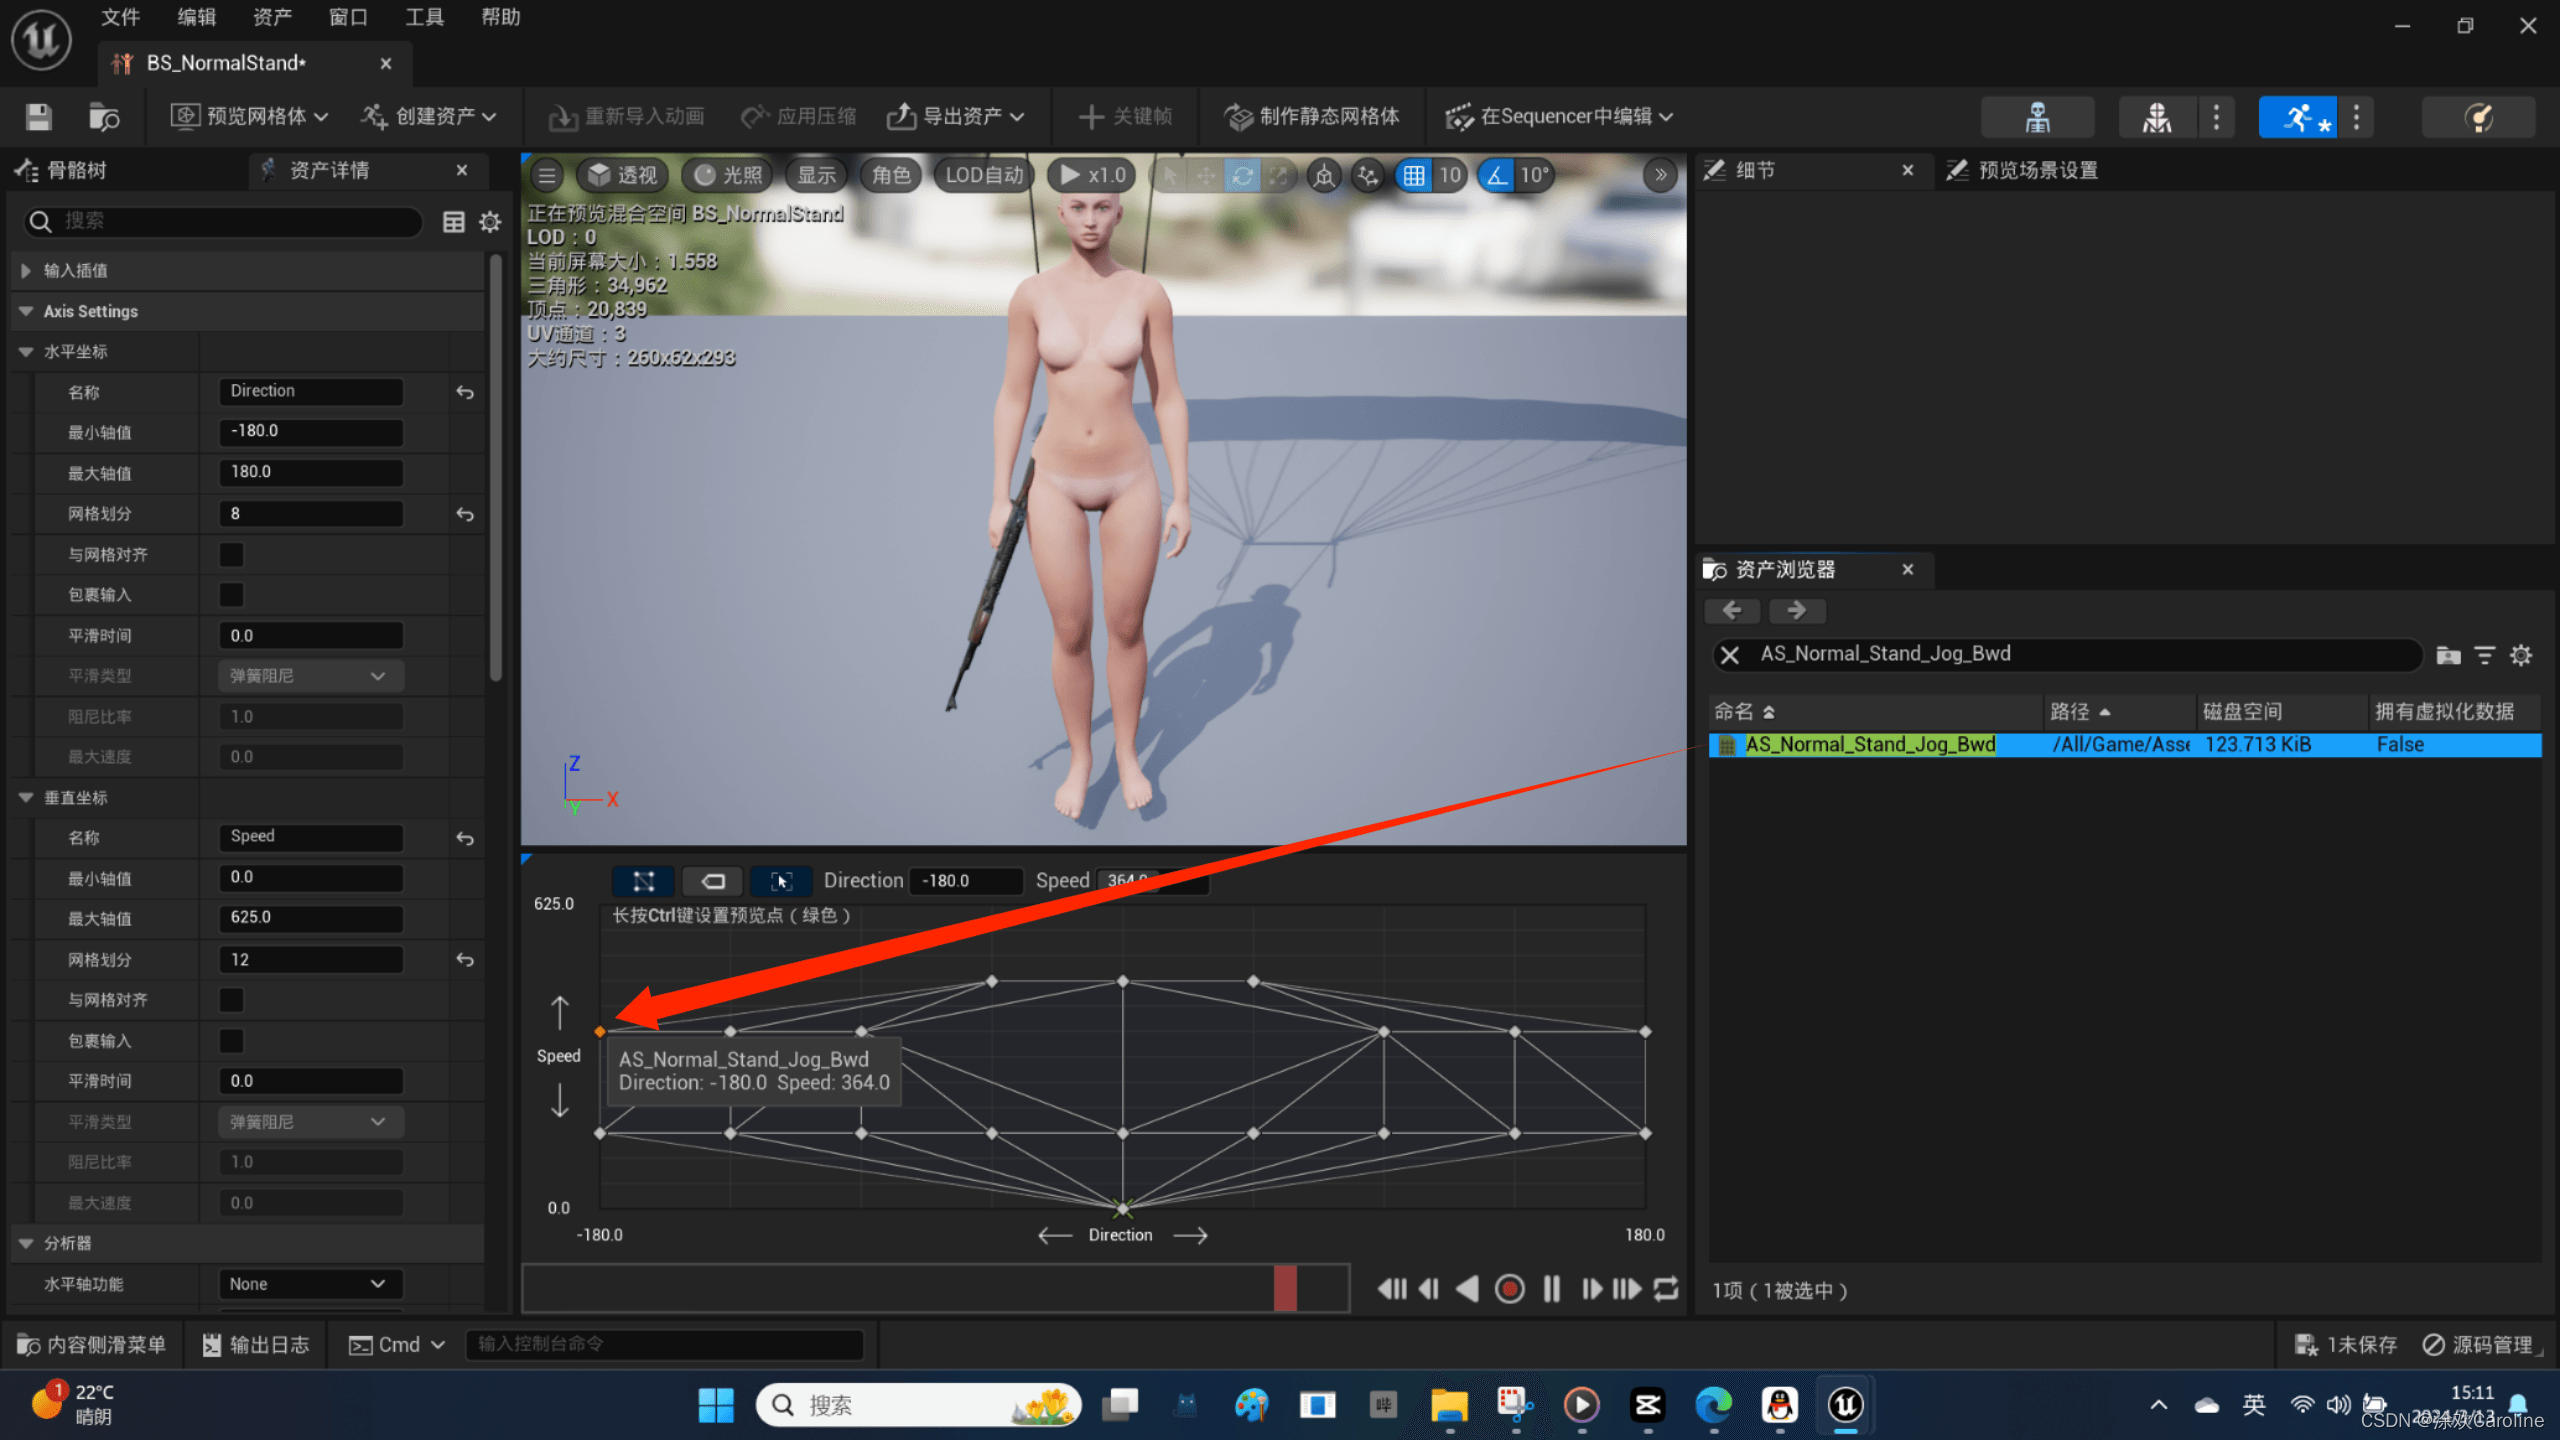Open the 工具 menu
The width and height of the screenshot is (2560, 1440).
coord(424,17)
